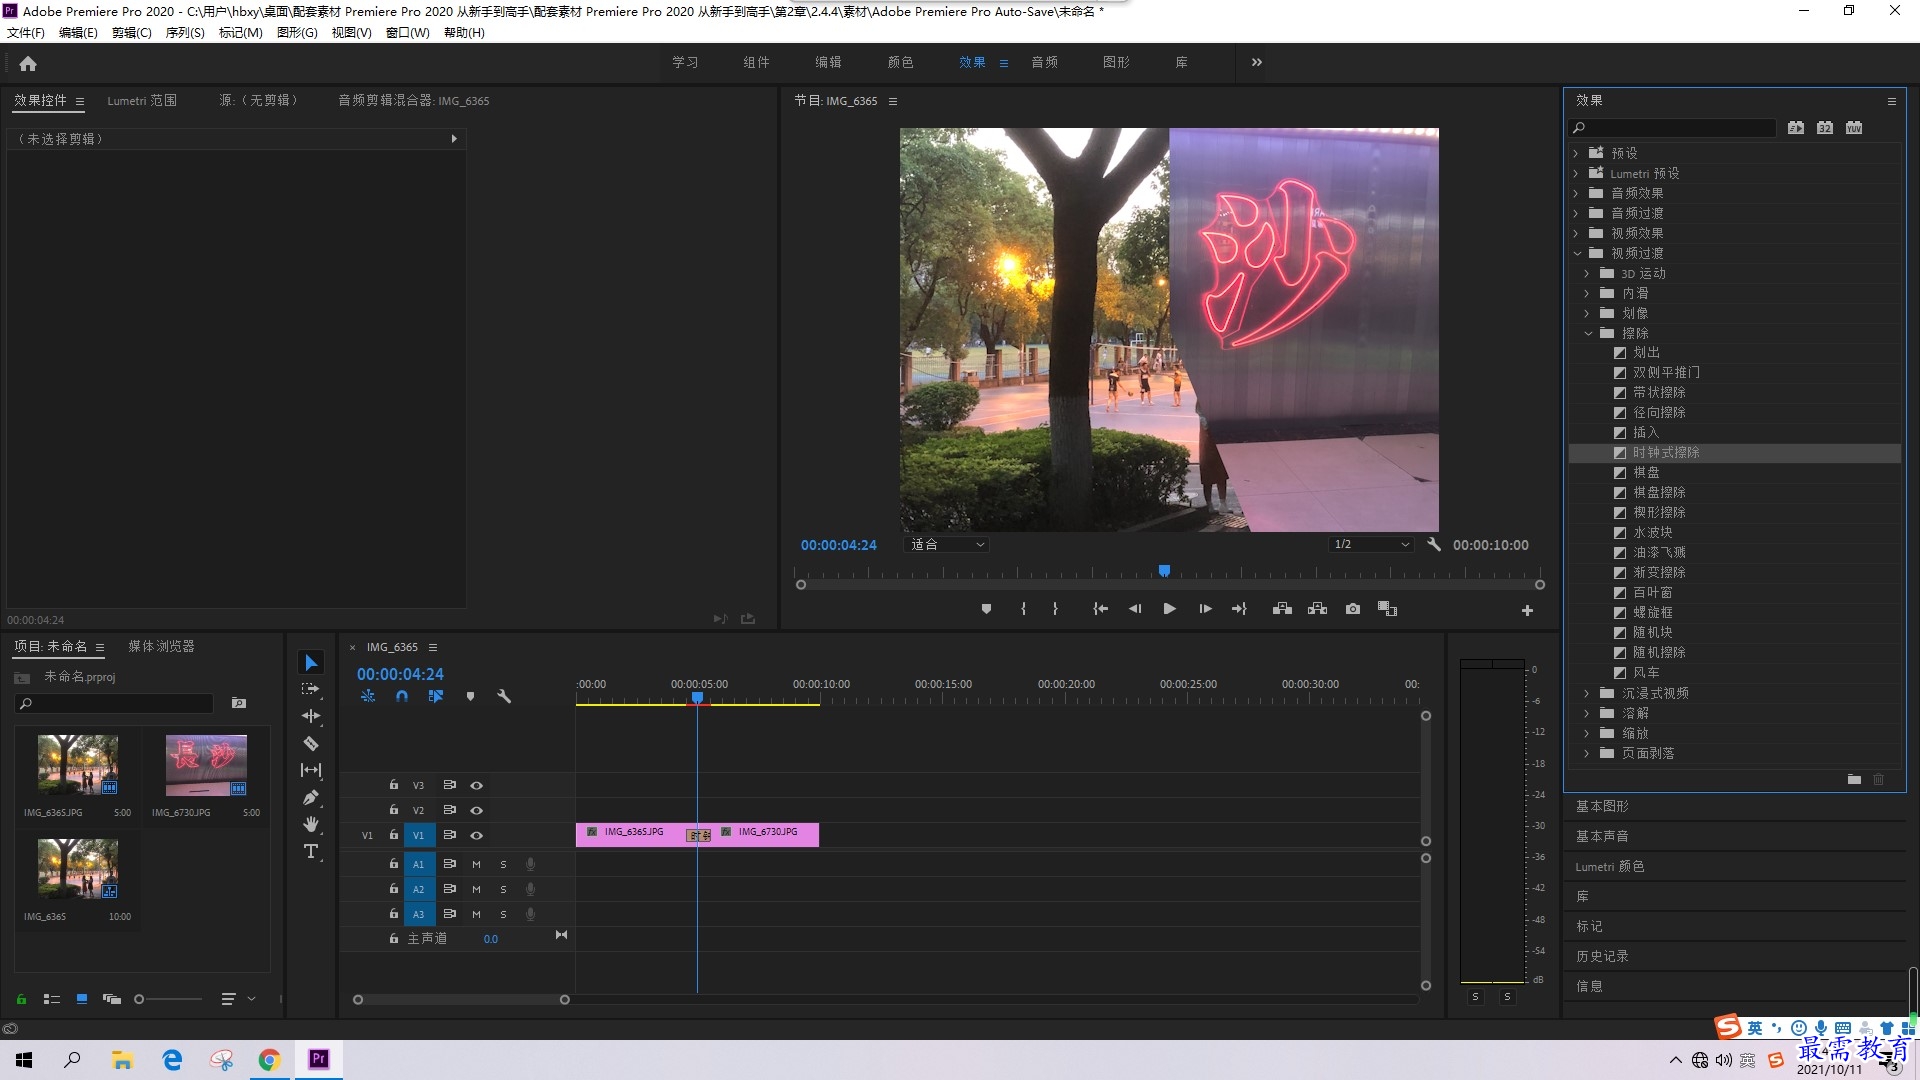Open the Lumetri 颜色 panel

click(x=1610, y=866)
